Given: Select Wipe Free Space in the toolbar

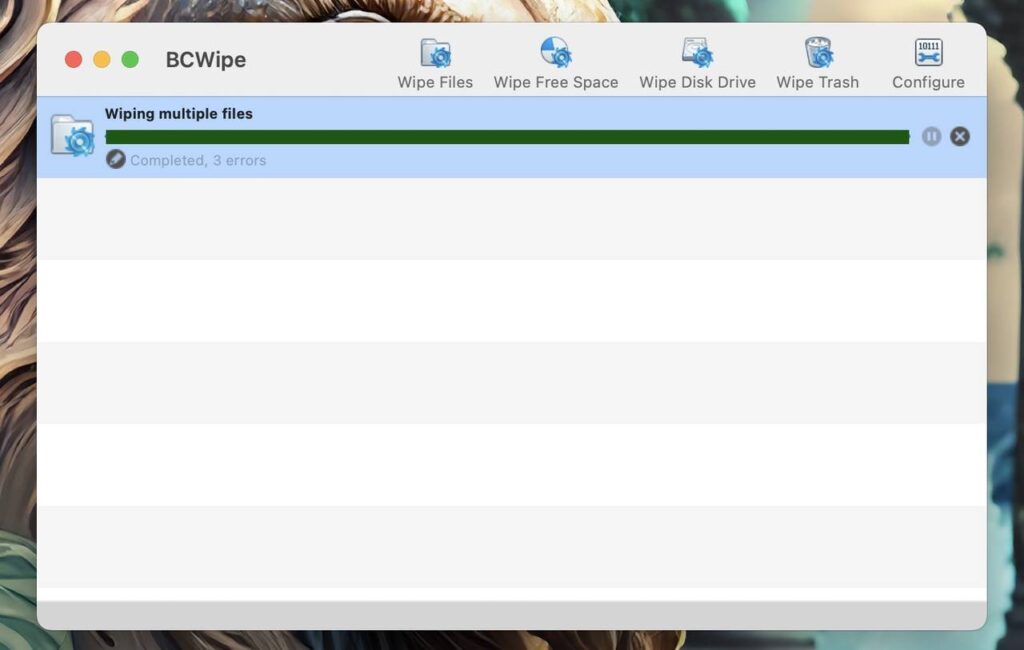Looking at the screenshot, I should (x=556, y=64).
